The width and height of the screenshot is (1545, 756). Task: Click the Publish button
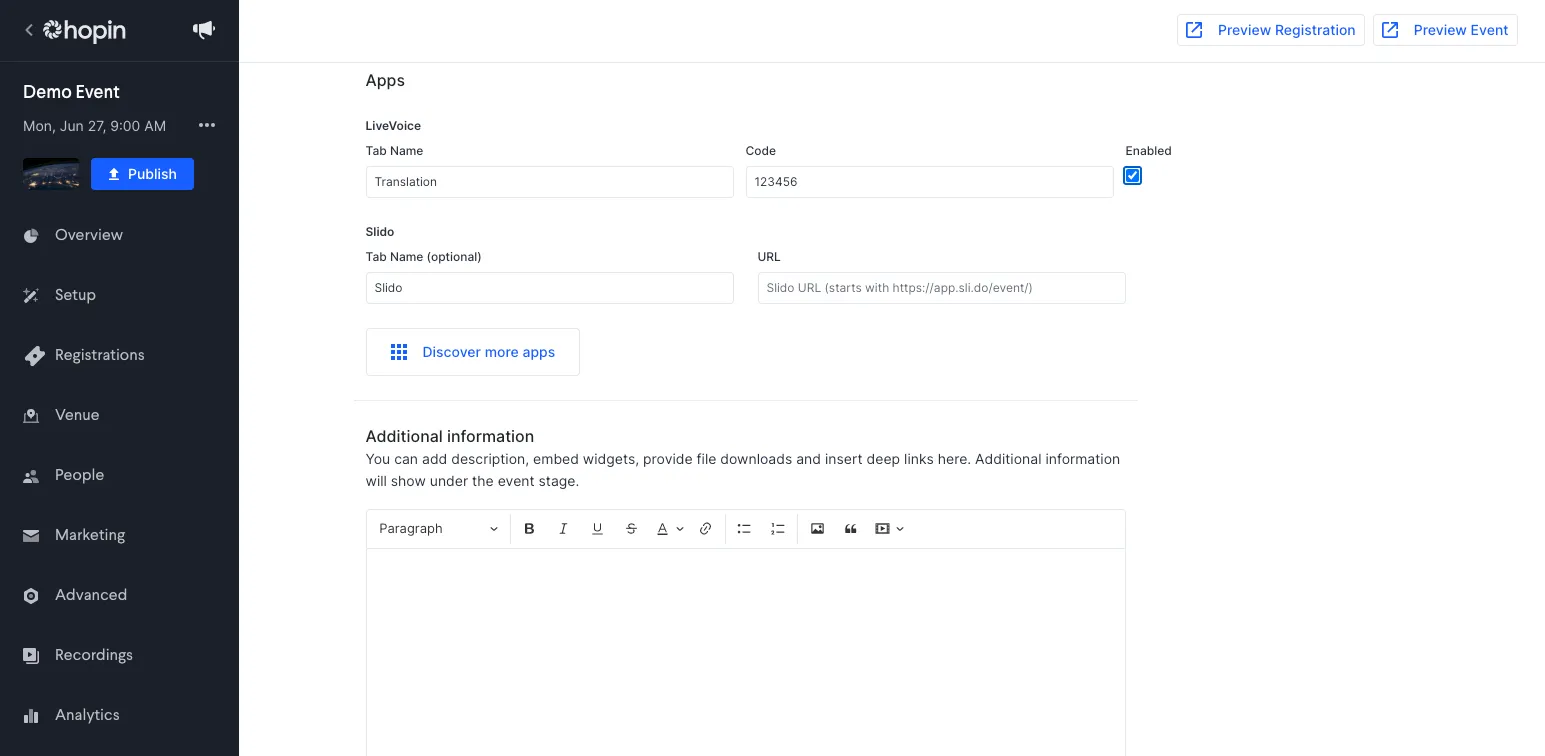click(142, 174)
